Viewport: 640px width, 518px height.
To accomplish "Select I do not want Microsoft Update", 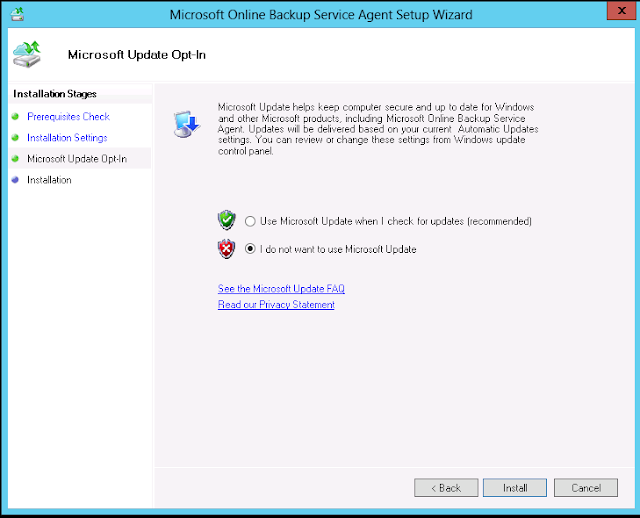I will 250,249.
